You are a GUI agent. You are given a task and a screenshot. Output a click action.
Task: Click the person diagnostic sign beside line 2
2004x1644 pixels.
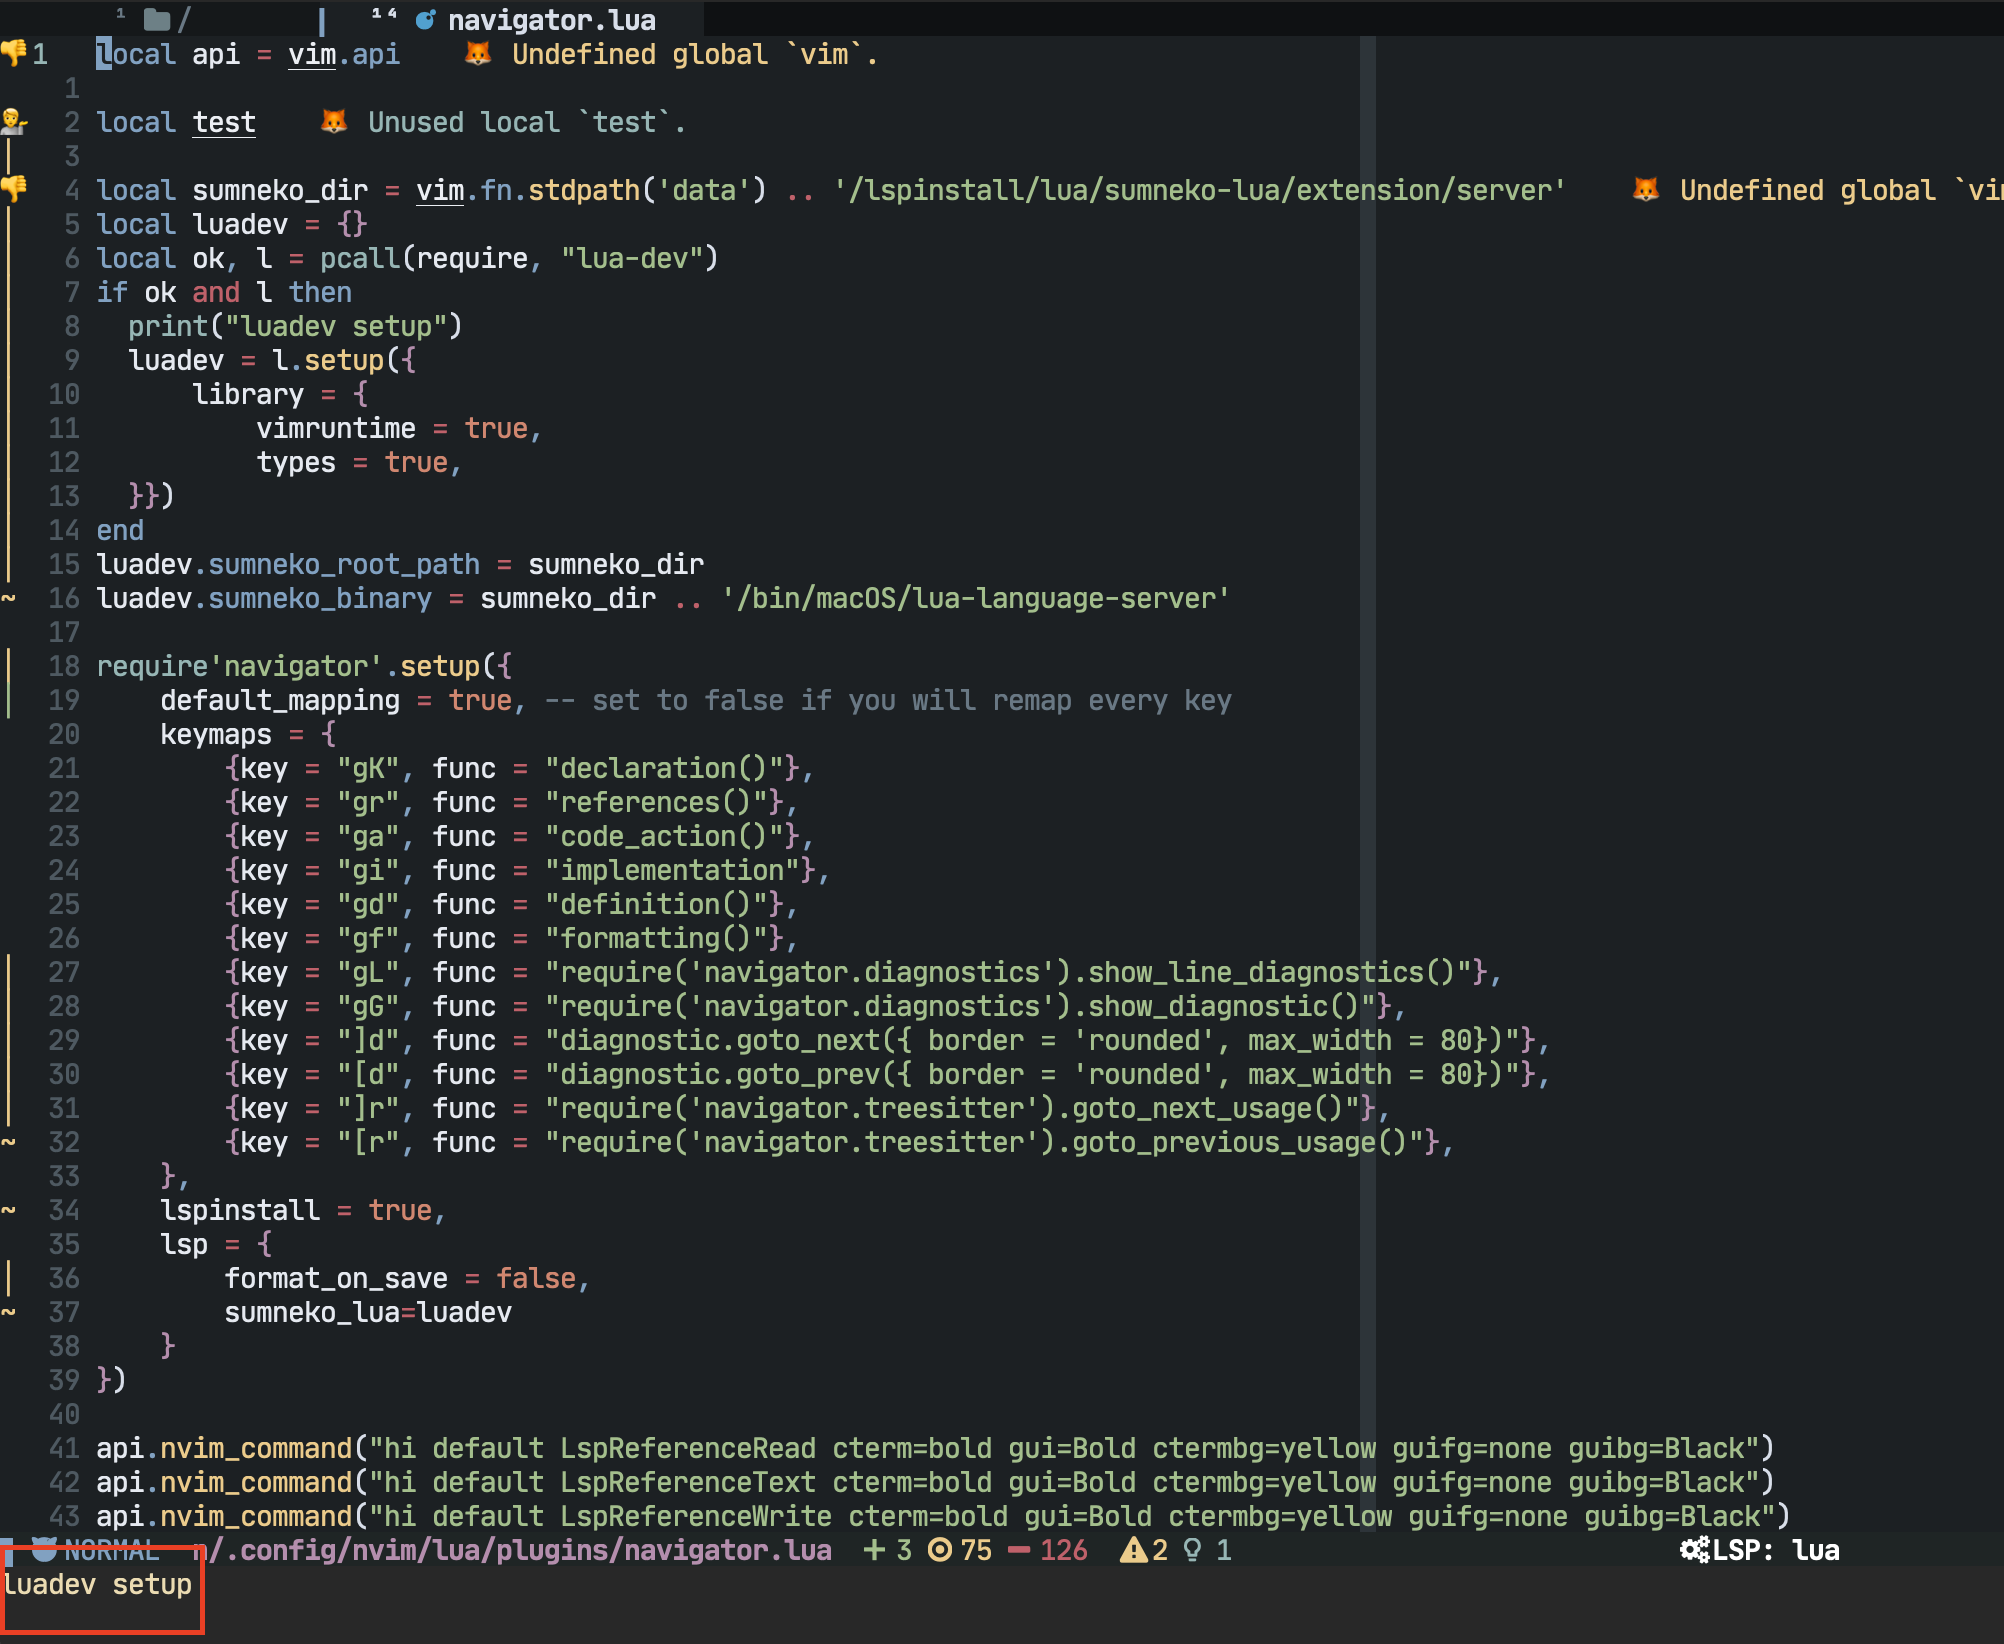[13, 122]
